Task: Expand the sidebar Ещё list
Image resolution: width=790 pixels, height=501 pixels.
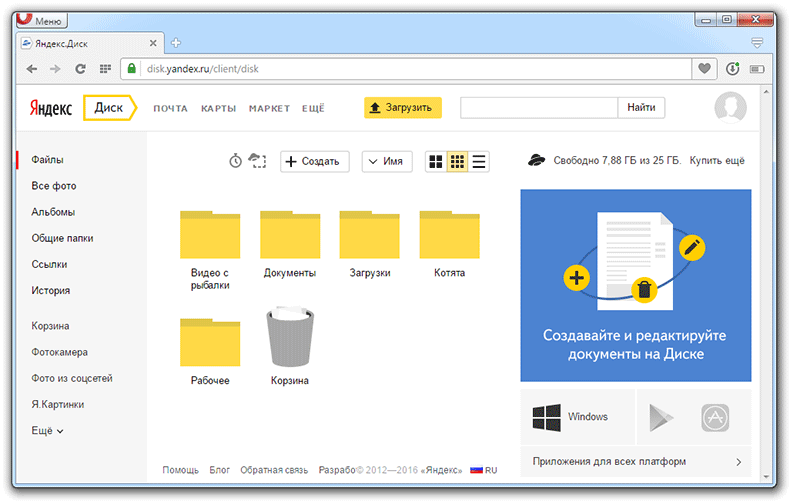Action: click(x=47, y=431)
